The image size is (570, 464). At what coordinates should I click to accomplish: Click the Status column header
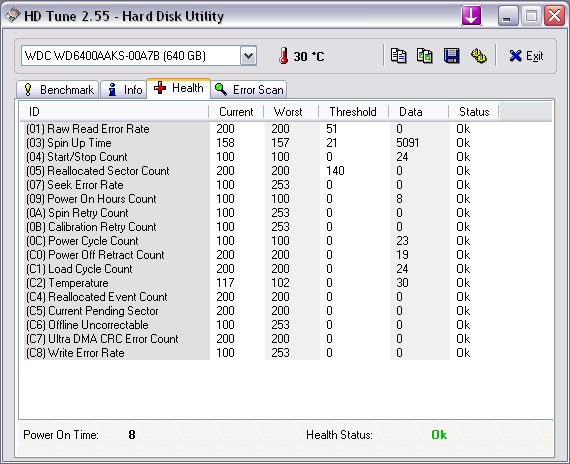pos(474,112)
